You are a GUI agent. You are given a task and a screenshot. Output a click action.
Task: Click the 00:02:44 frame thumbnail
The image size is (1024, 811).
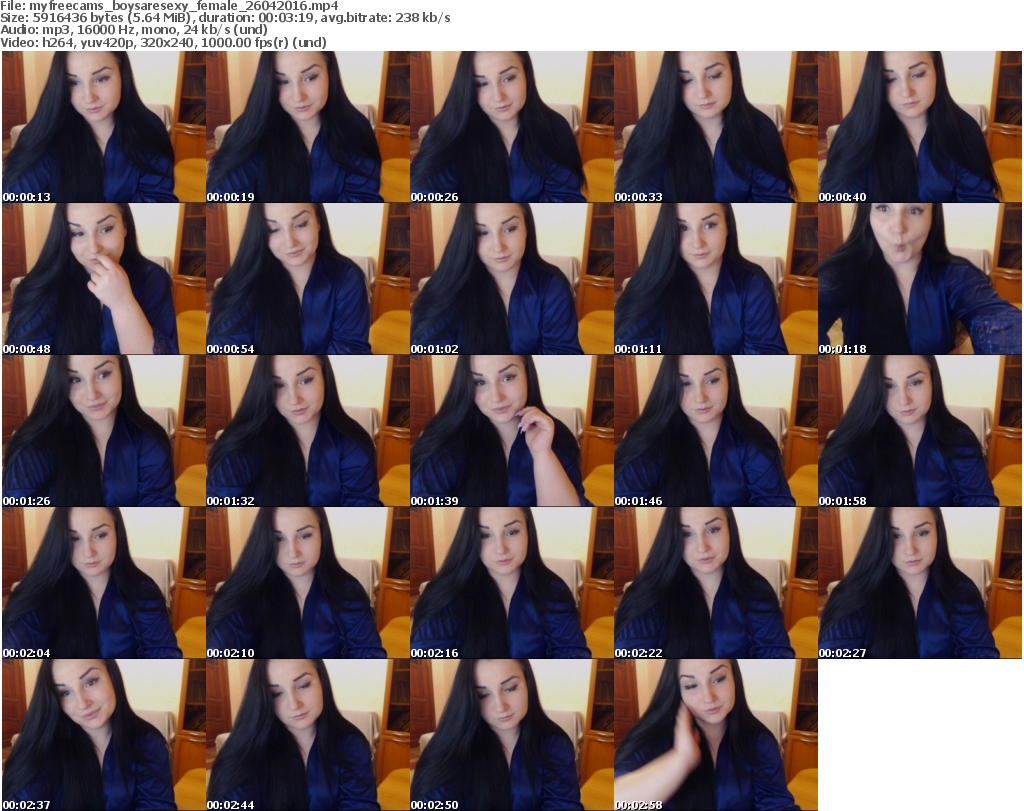[308, 735]
